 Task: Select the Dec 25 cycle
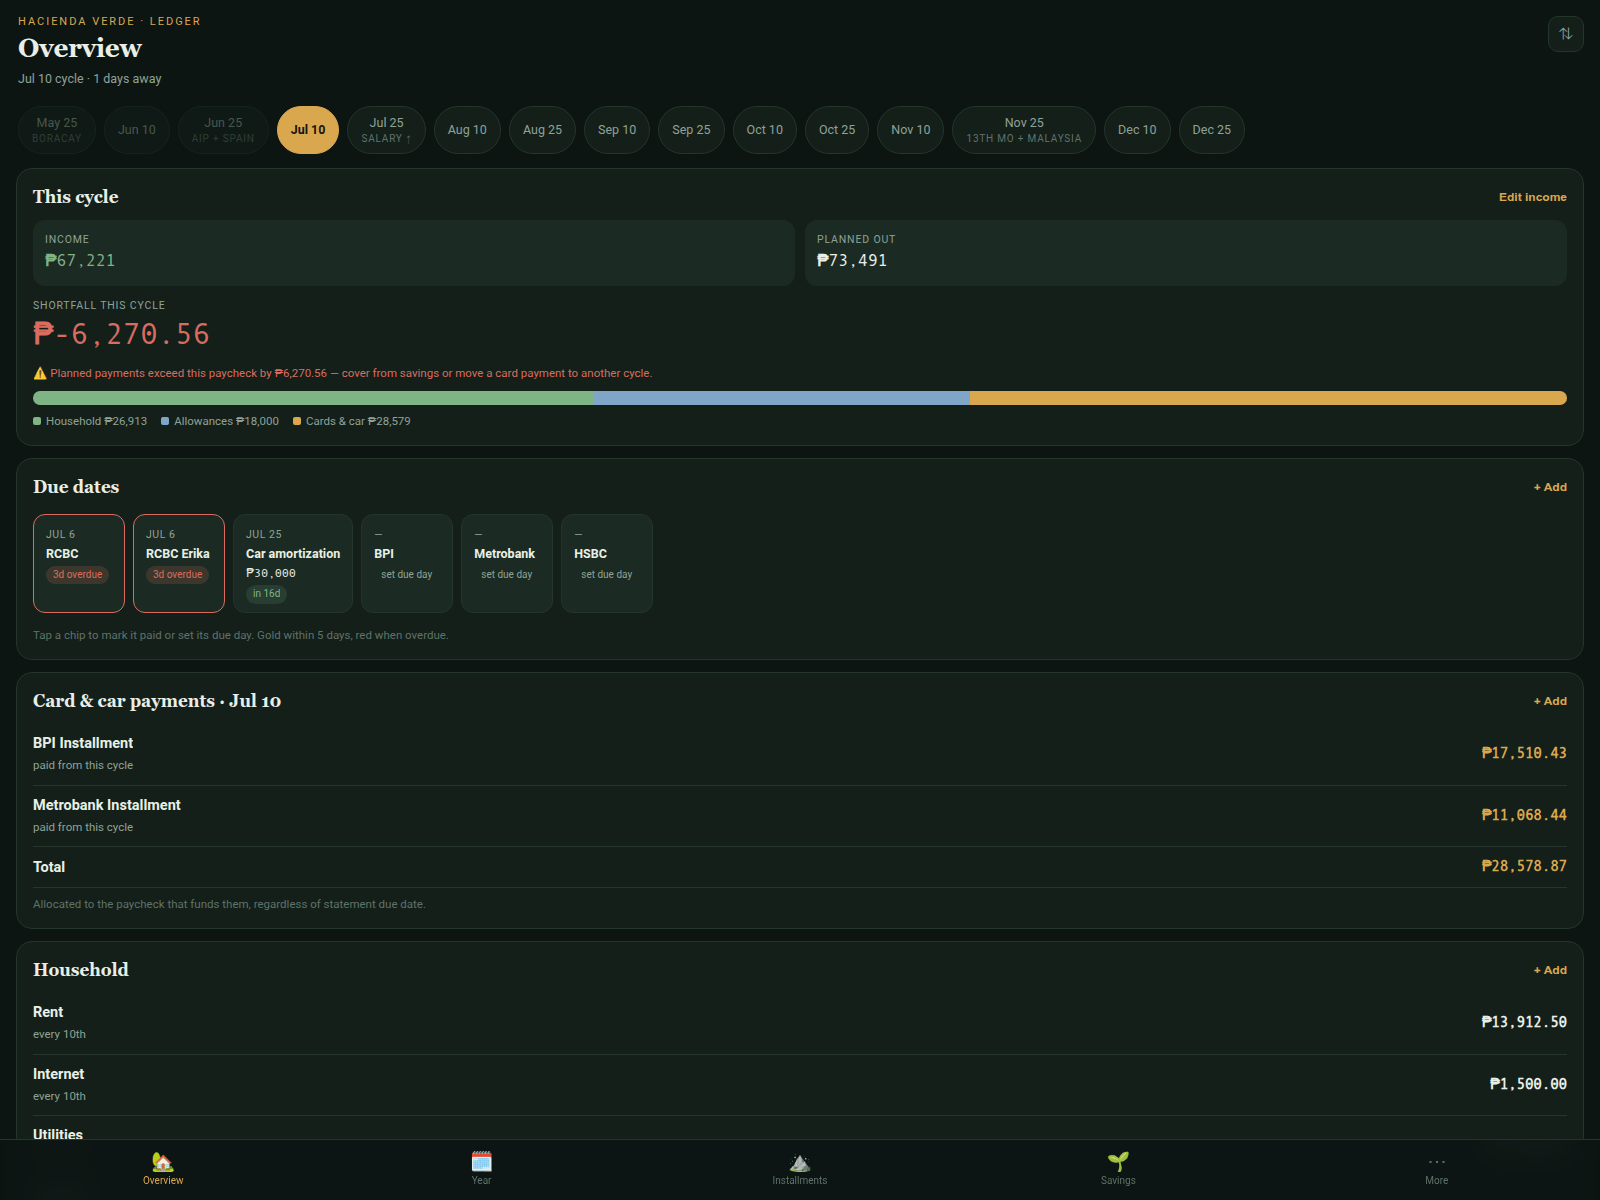[1211, 130]
